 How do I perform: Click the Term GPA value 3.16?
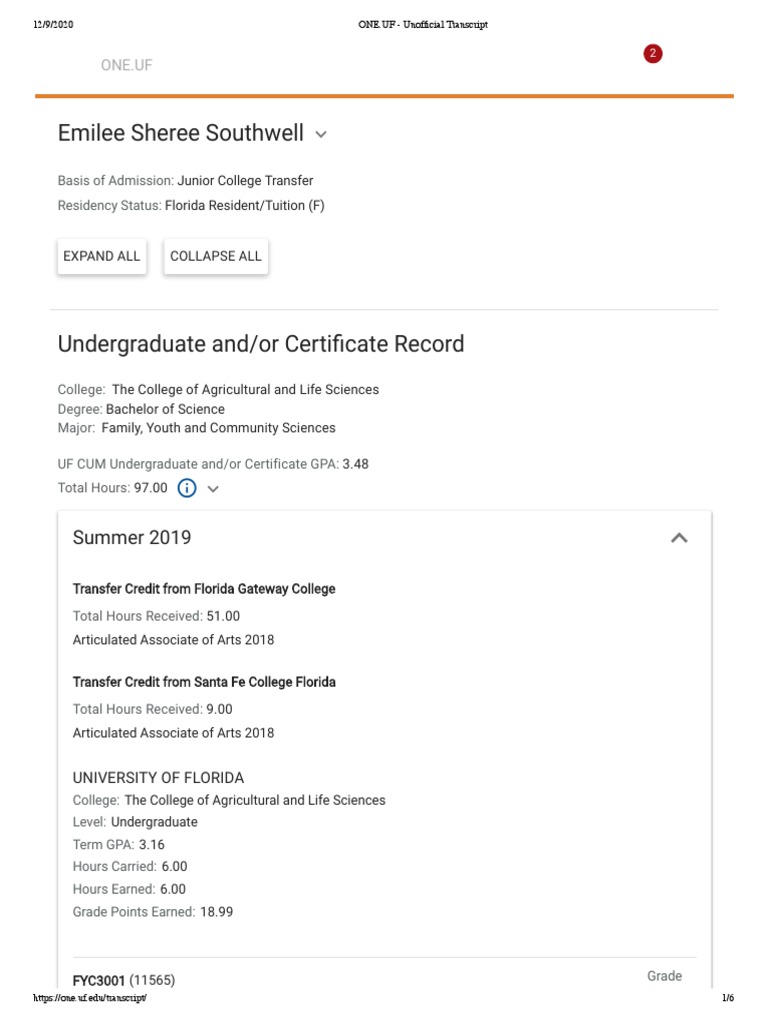coord(152,844)
